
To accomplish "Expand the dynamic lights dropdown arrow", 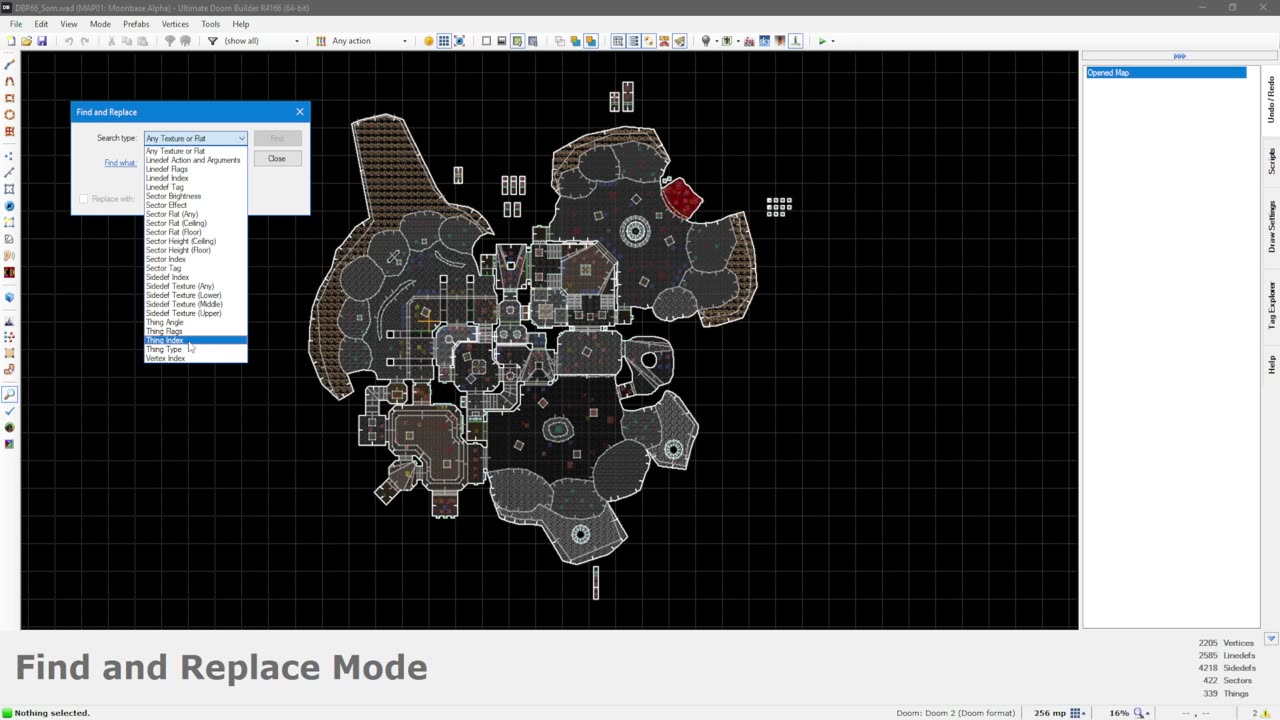I will [x=716, y=41].
